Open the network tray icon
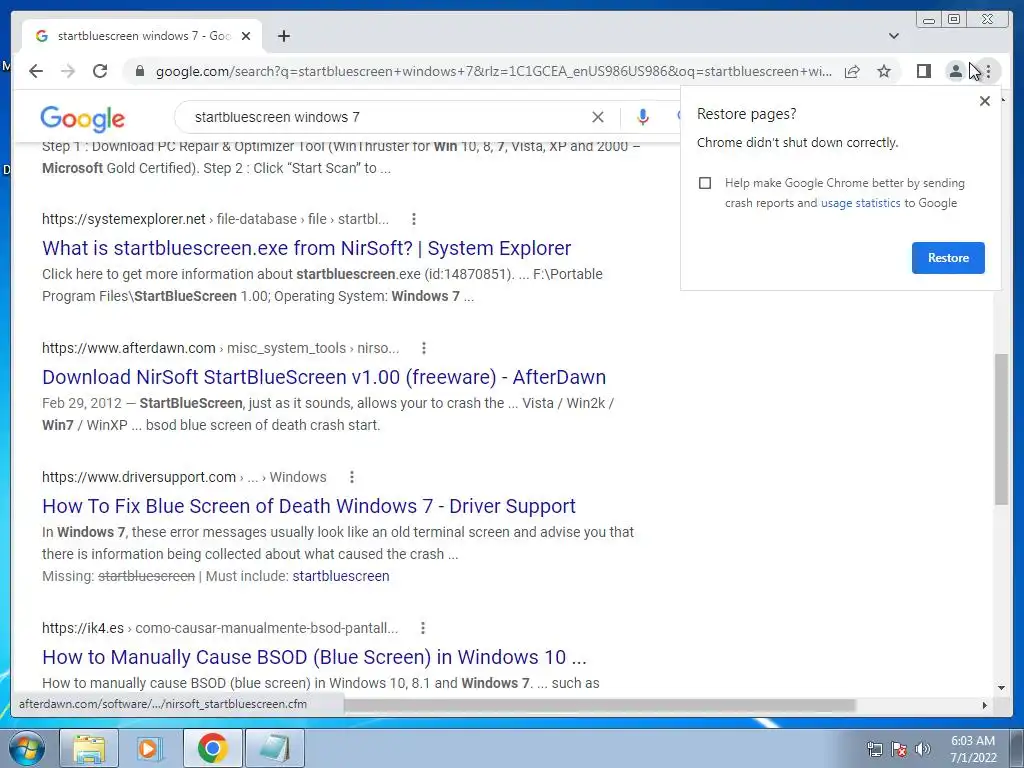Viewport: 1024px width, 768px height. tap(874, 749)
